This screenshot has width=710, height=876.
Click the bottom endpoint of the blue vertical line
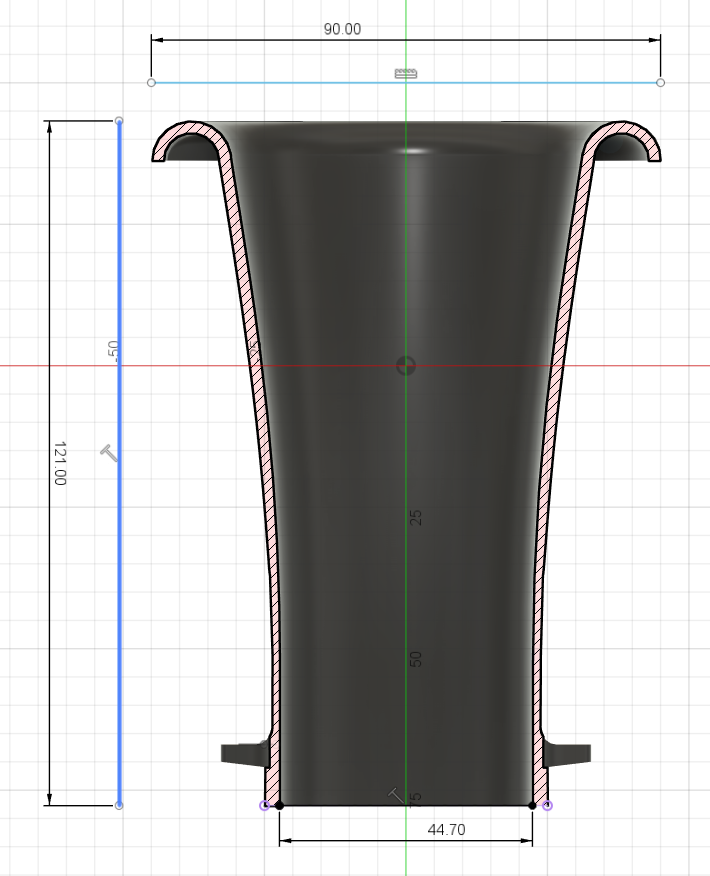[x=119, y=805]
